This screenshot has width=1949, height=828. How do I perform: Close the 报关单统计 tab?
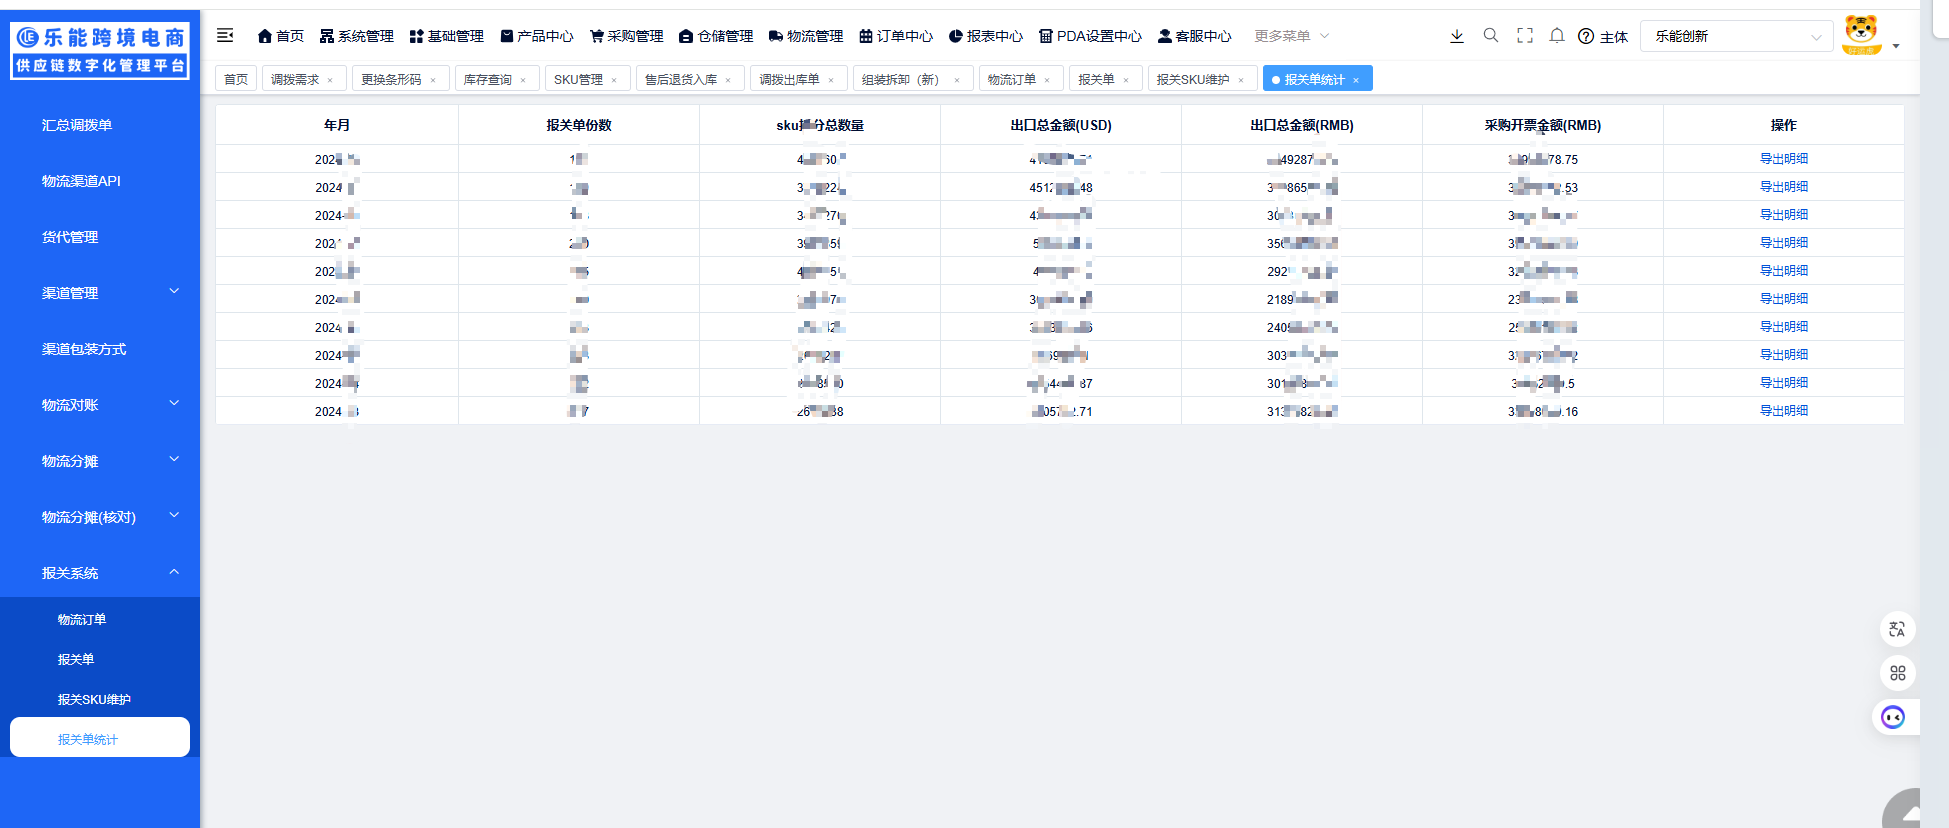(x=1356, y=80)
